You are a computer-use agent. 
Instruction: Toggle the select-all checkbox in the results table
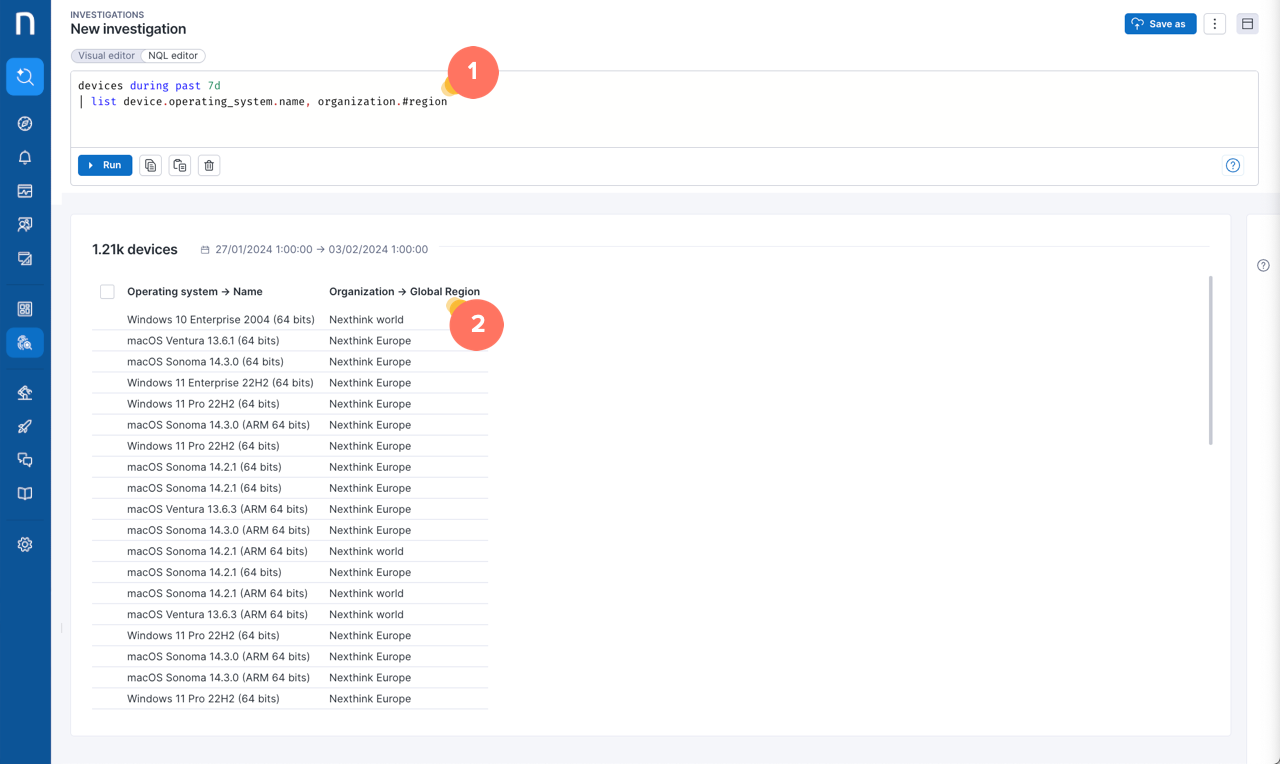point(107,291)
